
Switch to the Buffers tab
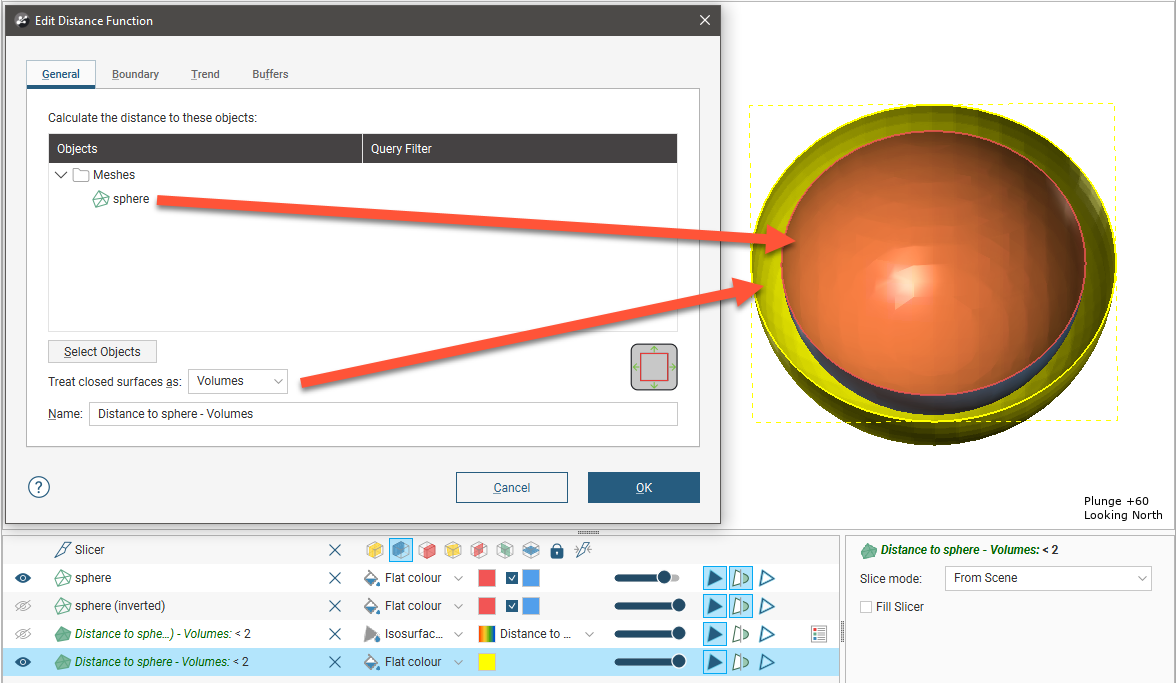270,74
